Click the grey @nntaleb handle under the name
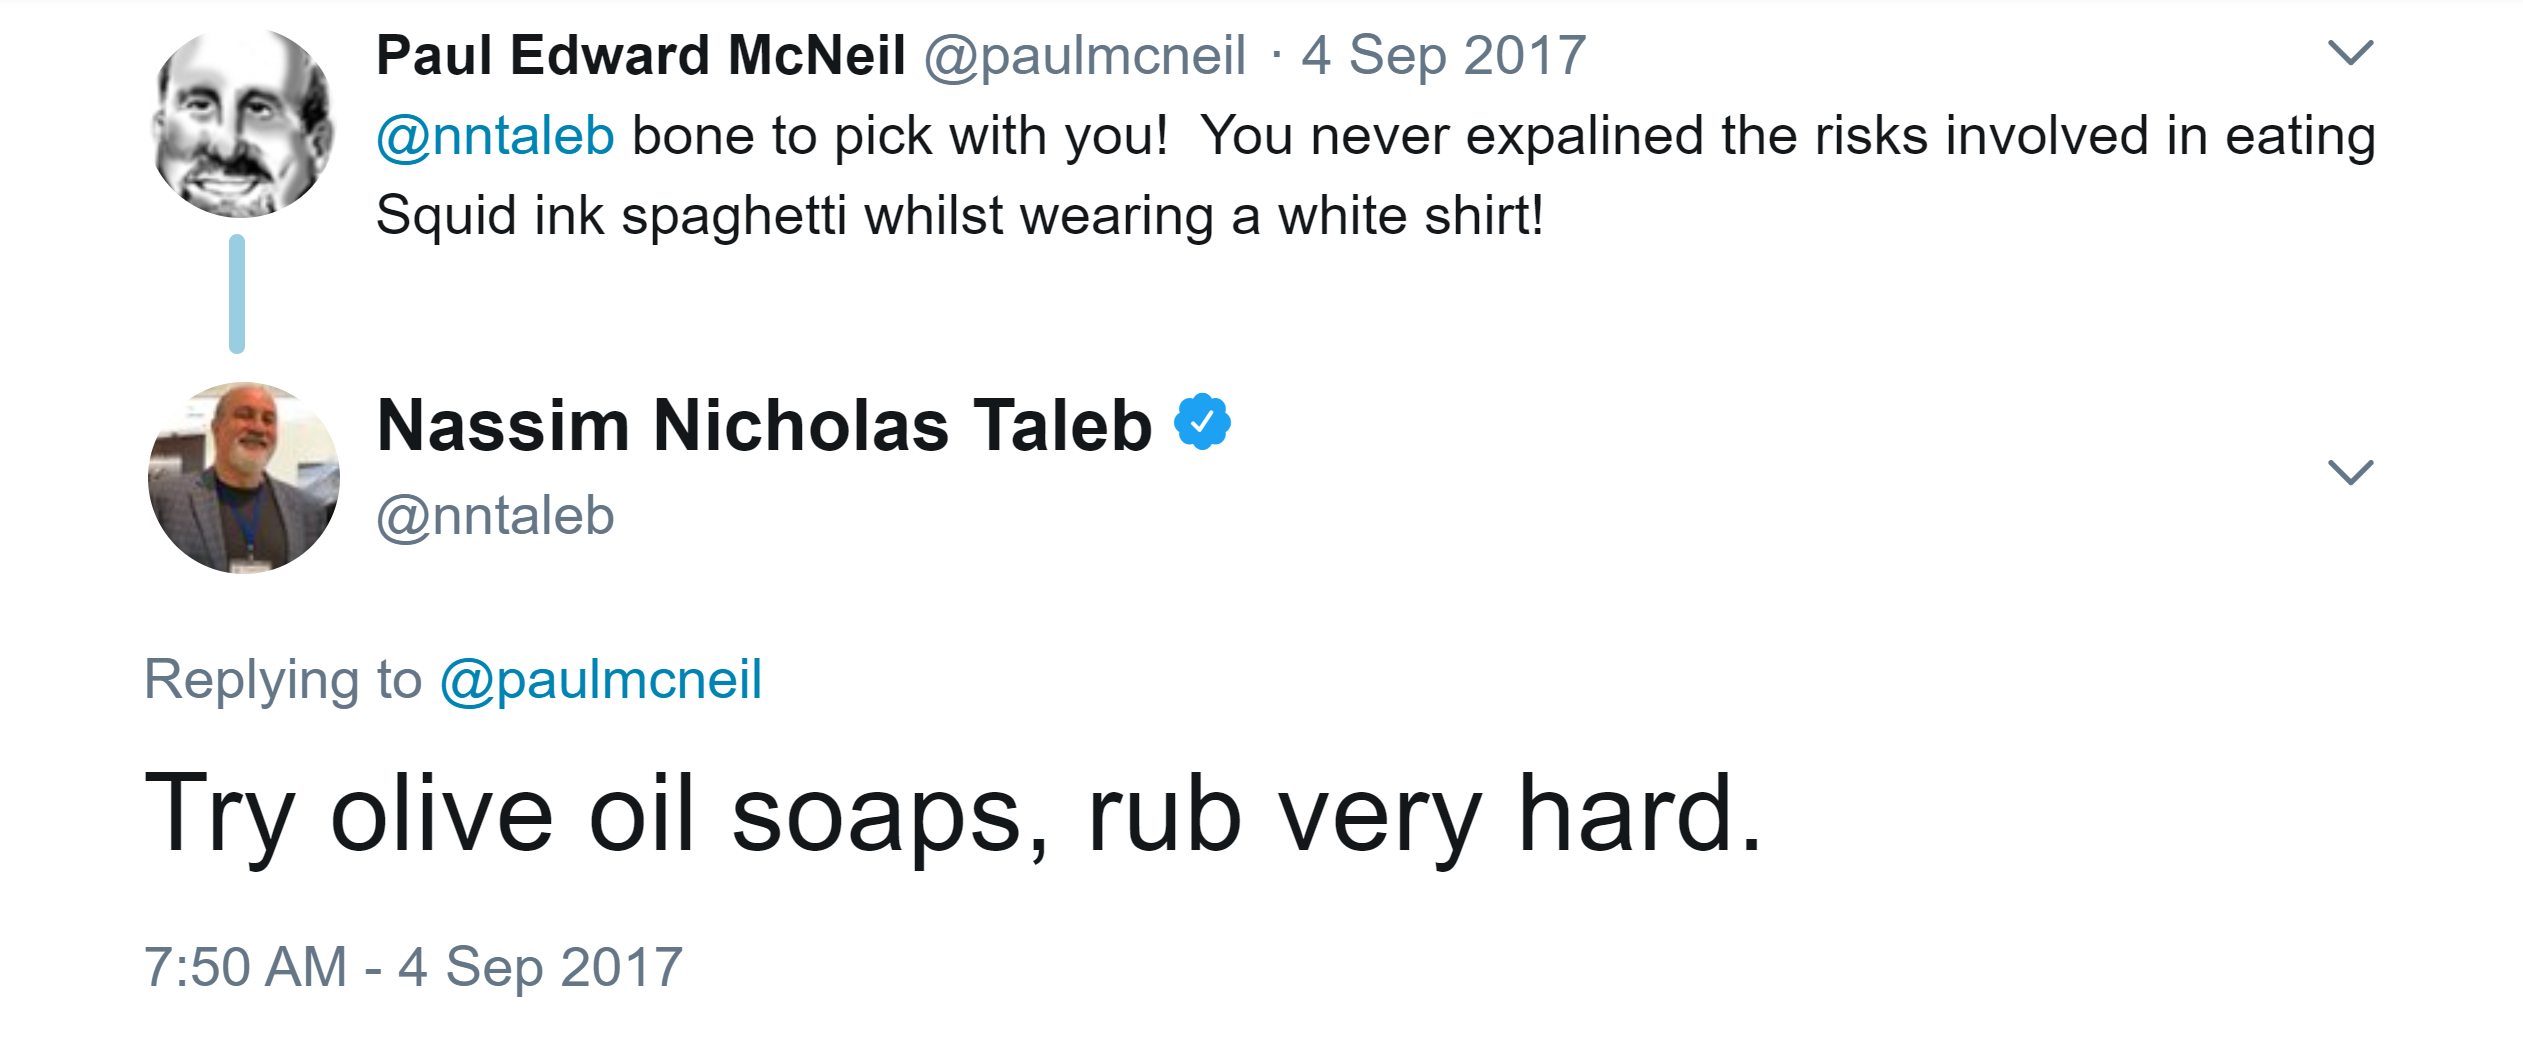 coord(495,516)
